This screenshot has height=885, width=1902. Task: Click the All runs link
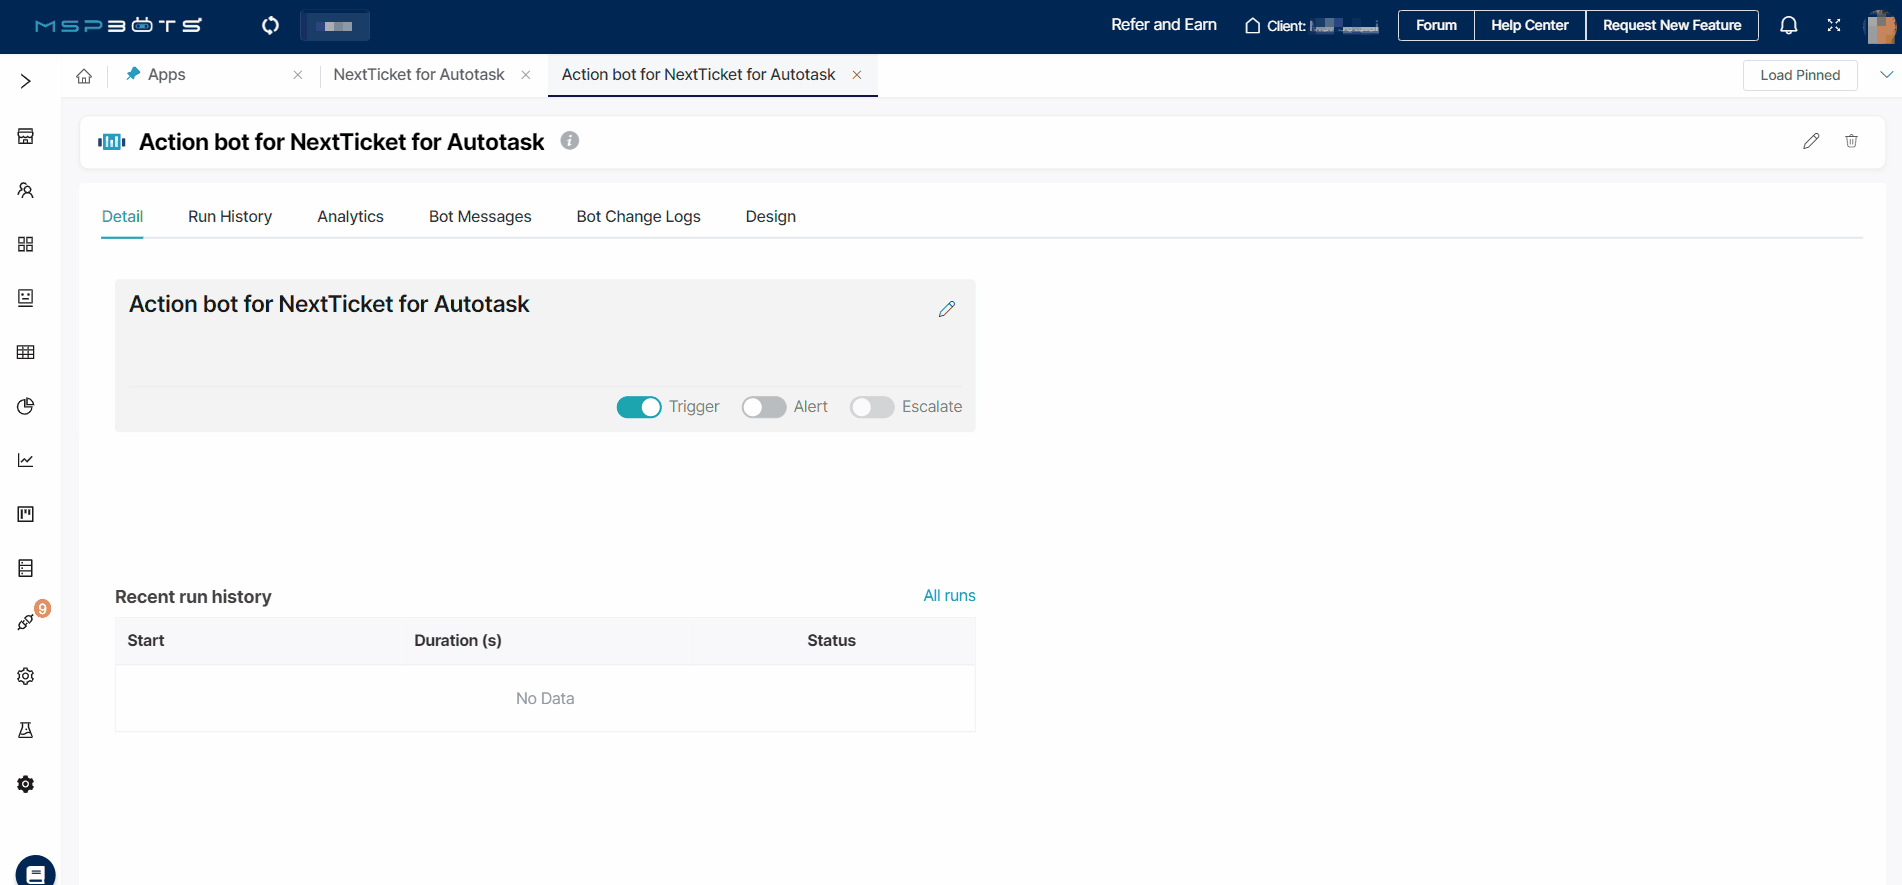click(949, 596)
